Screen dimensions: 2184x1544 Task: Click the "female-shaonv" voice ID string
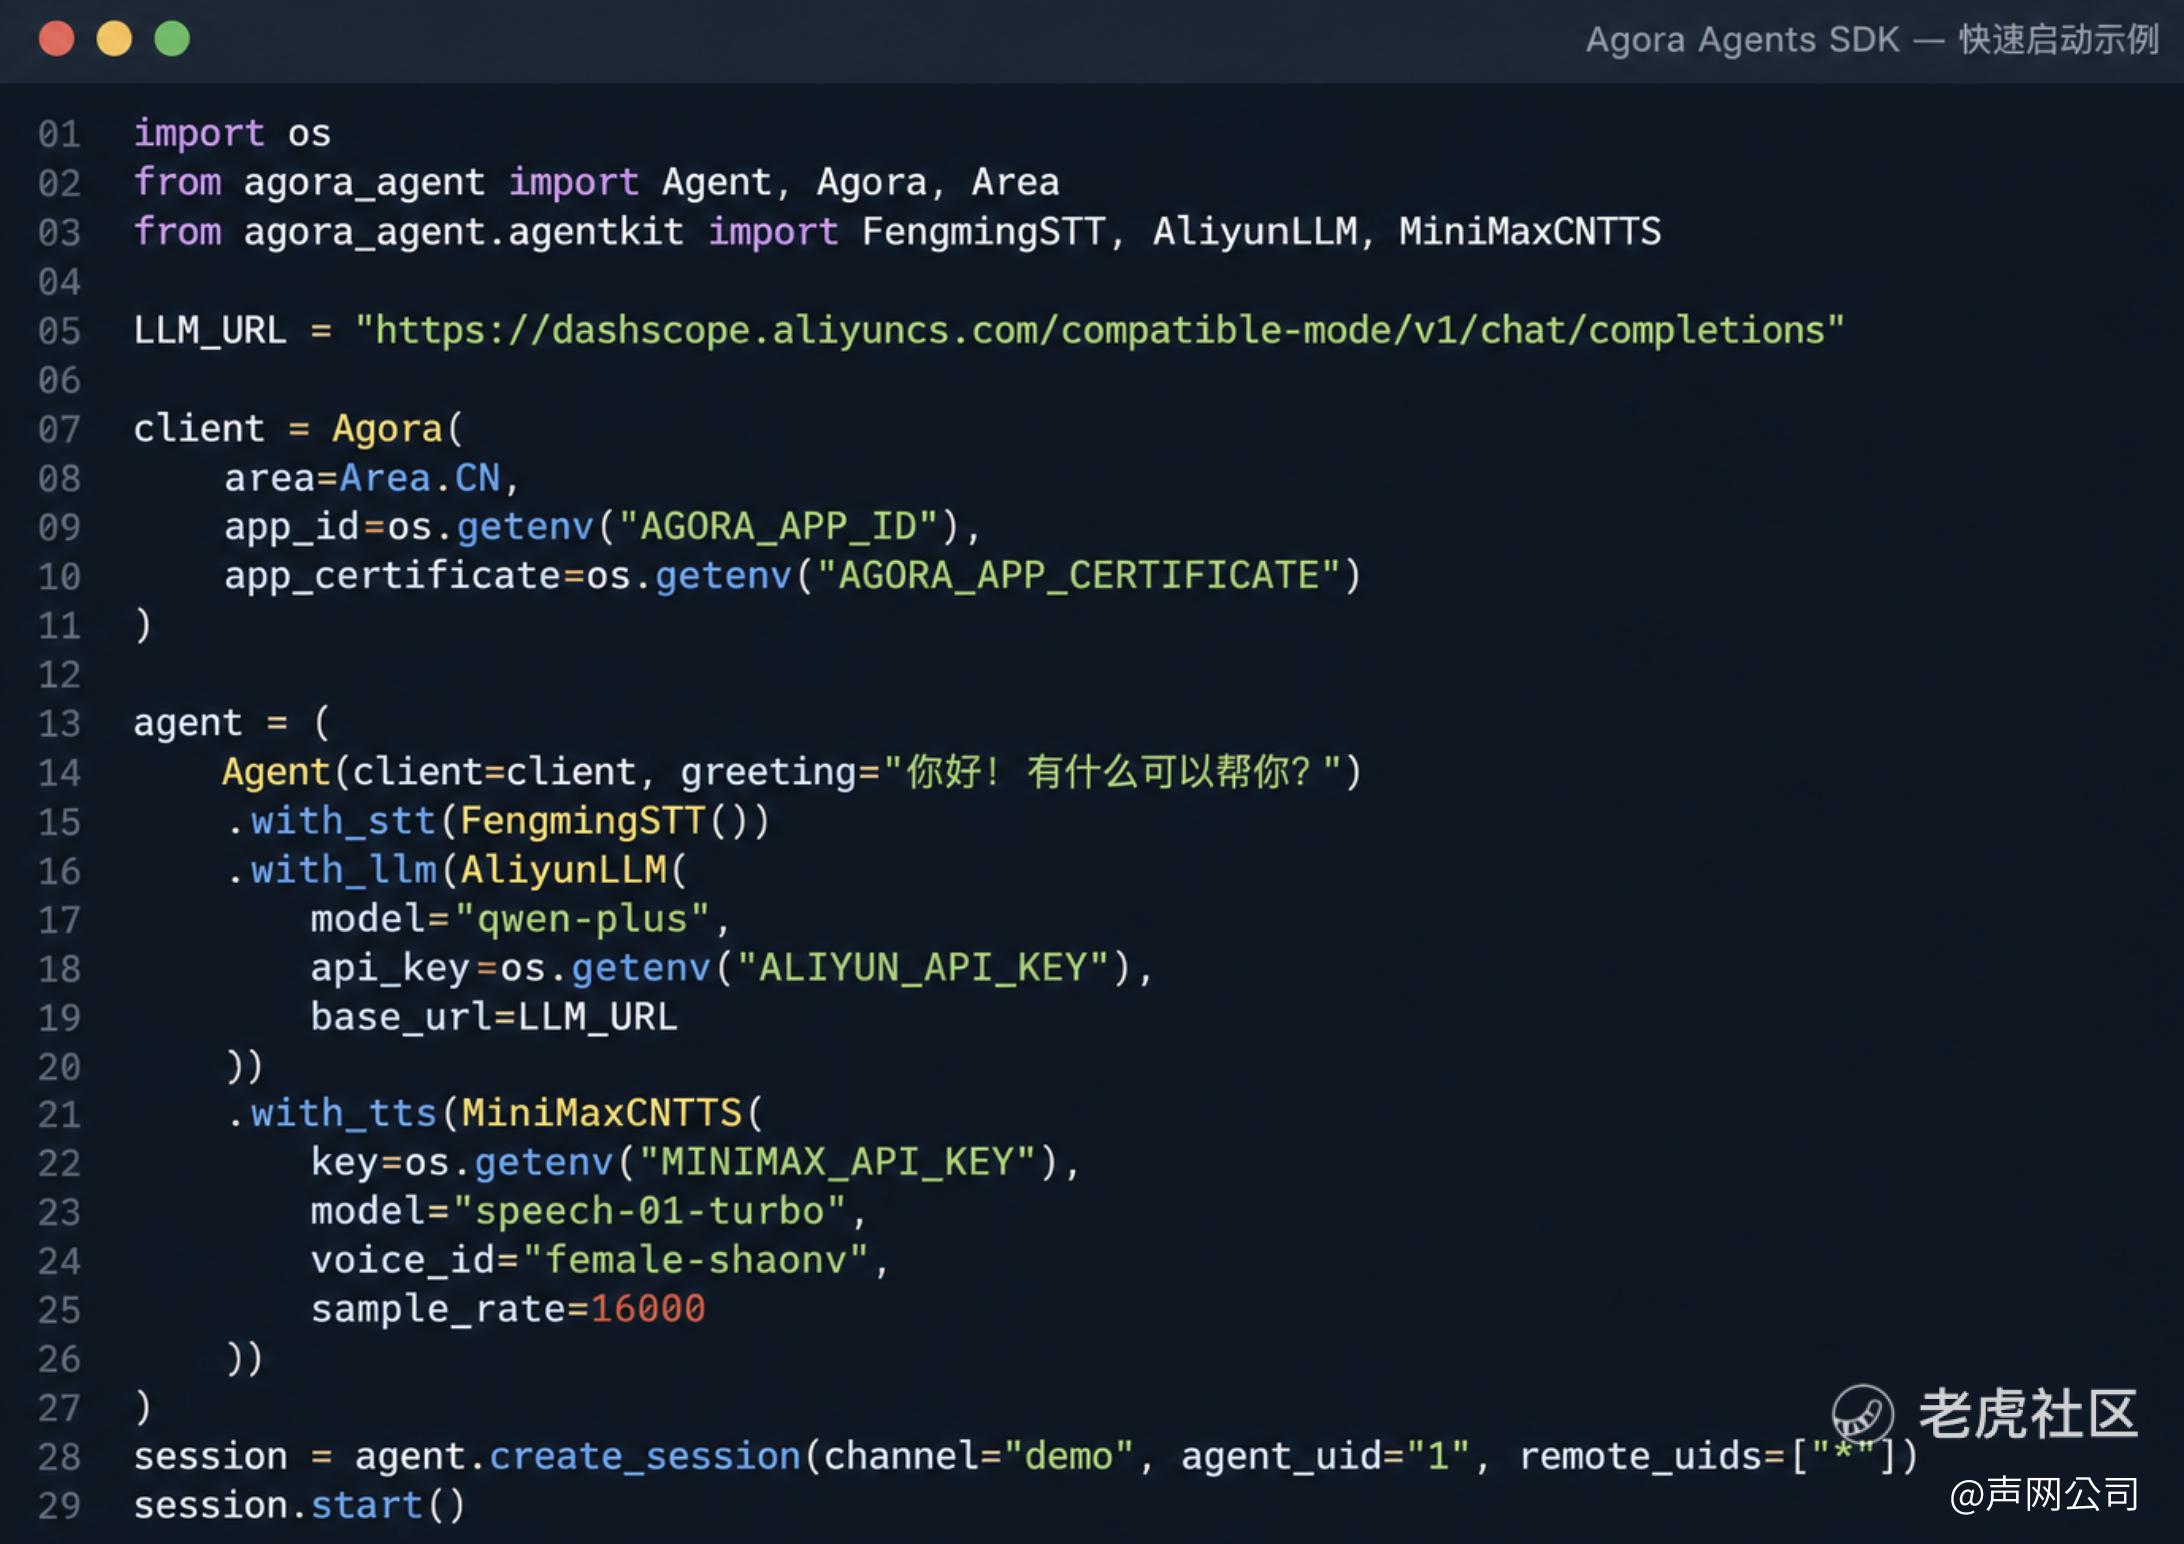click(x=695, y=1260)
